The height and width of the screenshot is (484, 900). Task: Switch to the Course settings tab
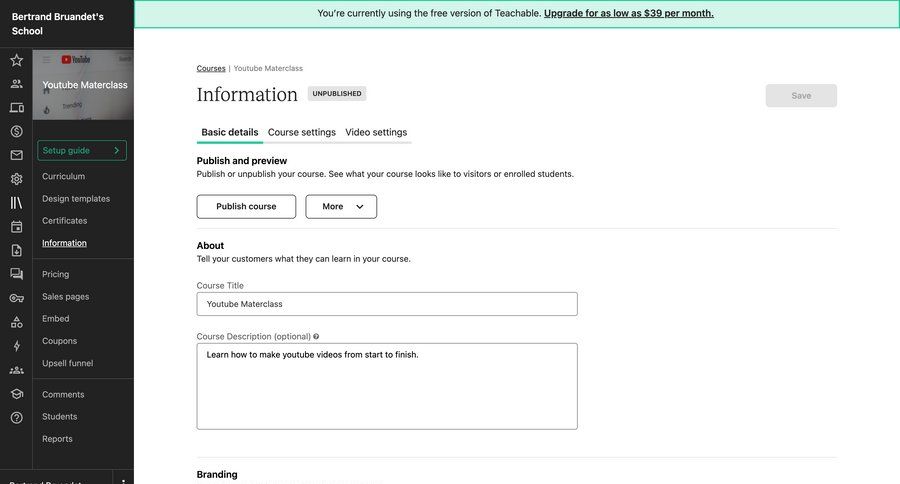302,132
